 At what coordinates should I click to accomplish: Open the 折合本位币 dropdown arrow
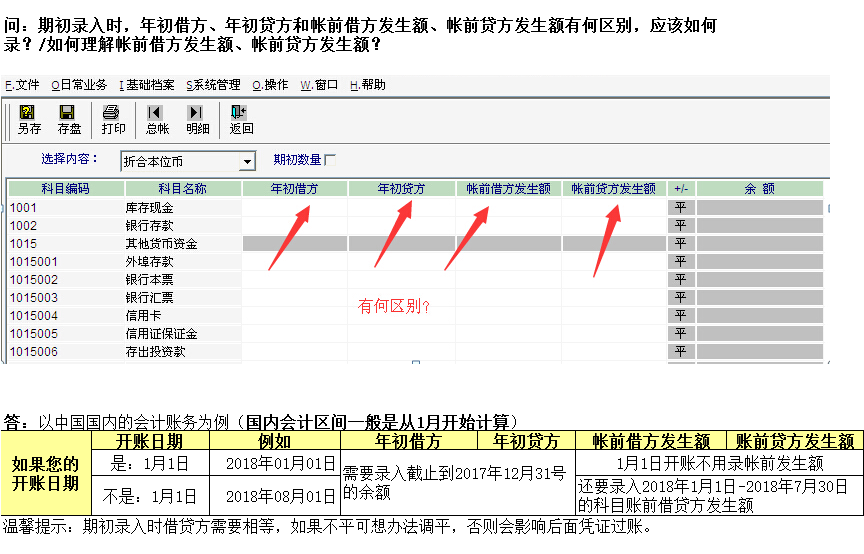tap(247, 162)
